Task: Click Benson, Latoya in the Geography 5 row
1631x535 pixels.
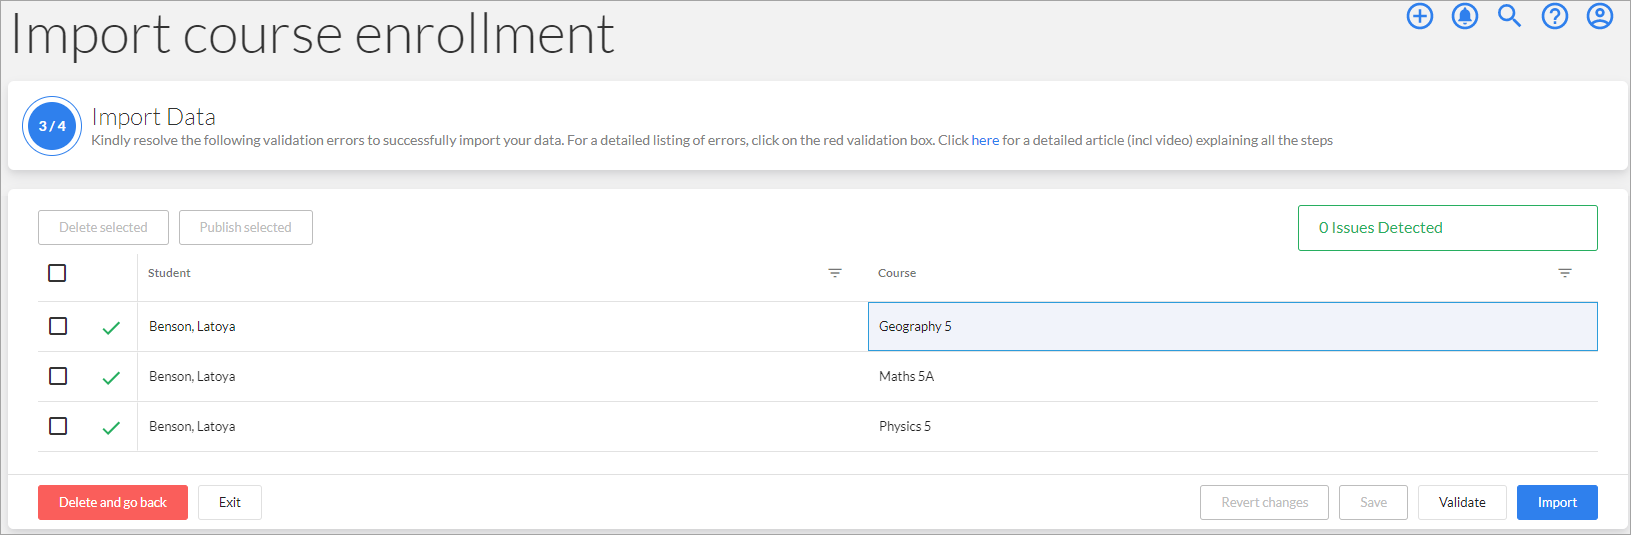Action: click(192, 326)
